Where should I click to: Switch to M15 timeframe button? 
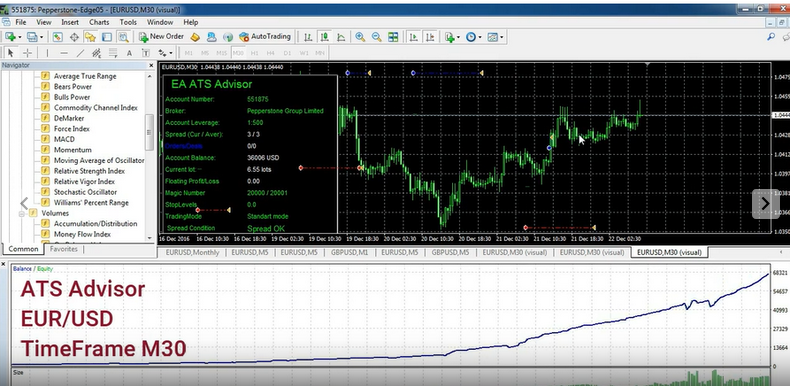(x=222, y=52)
